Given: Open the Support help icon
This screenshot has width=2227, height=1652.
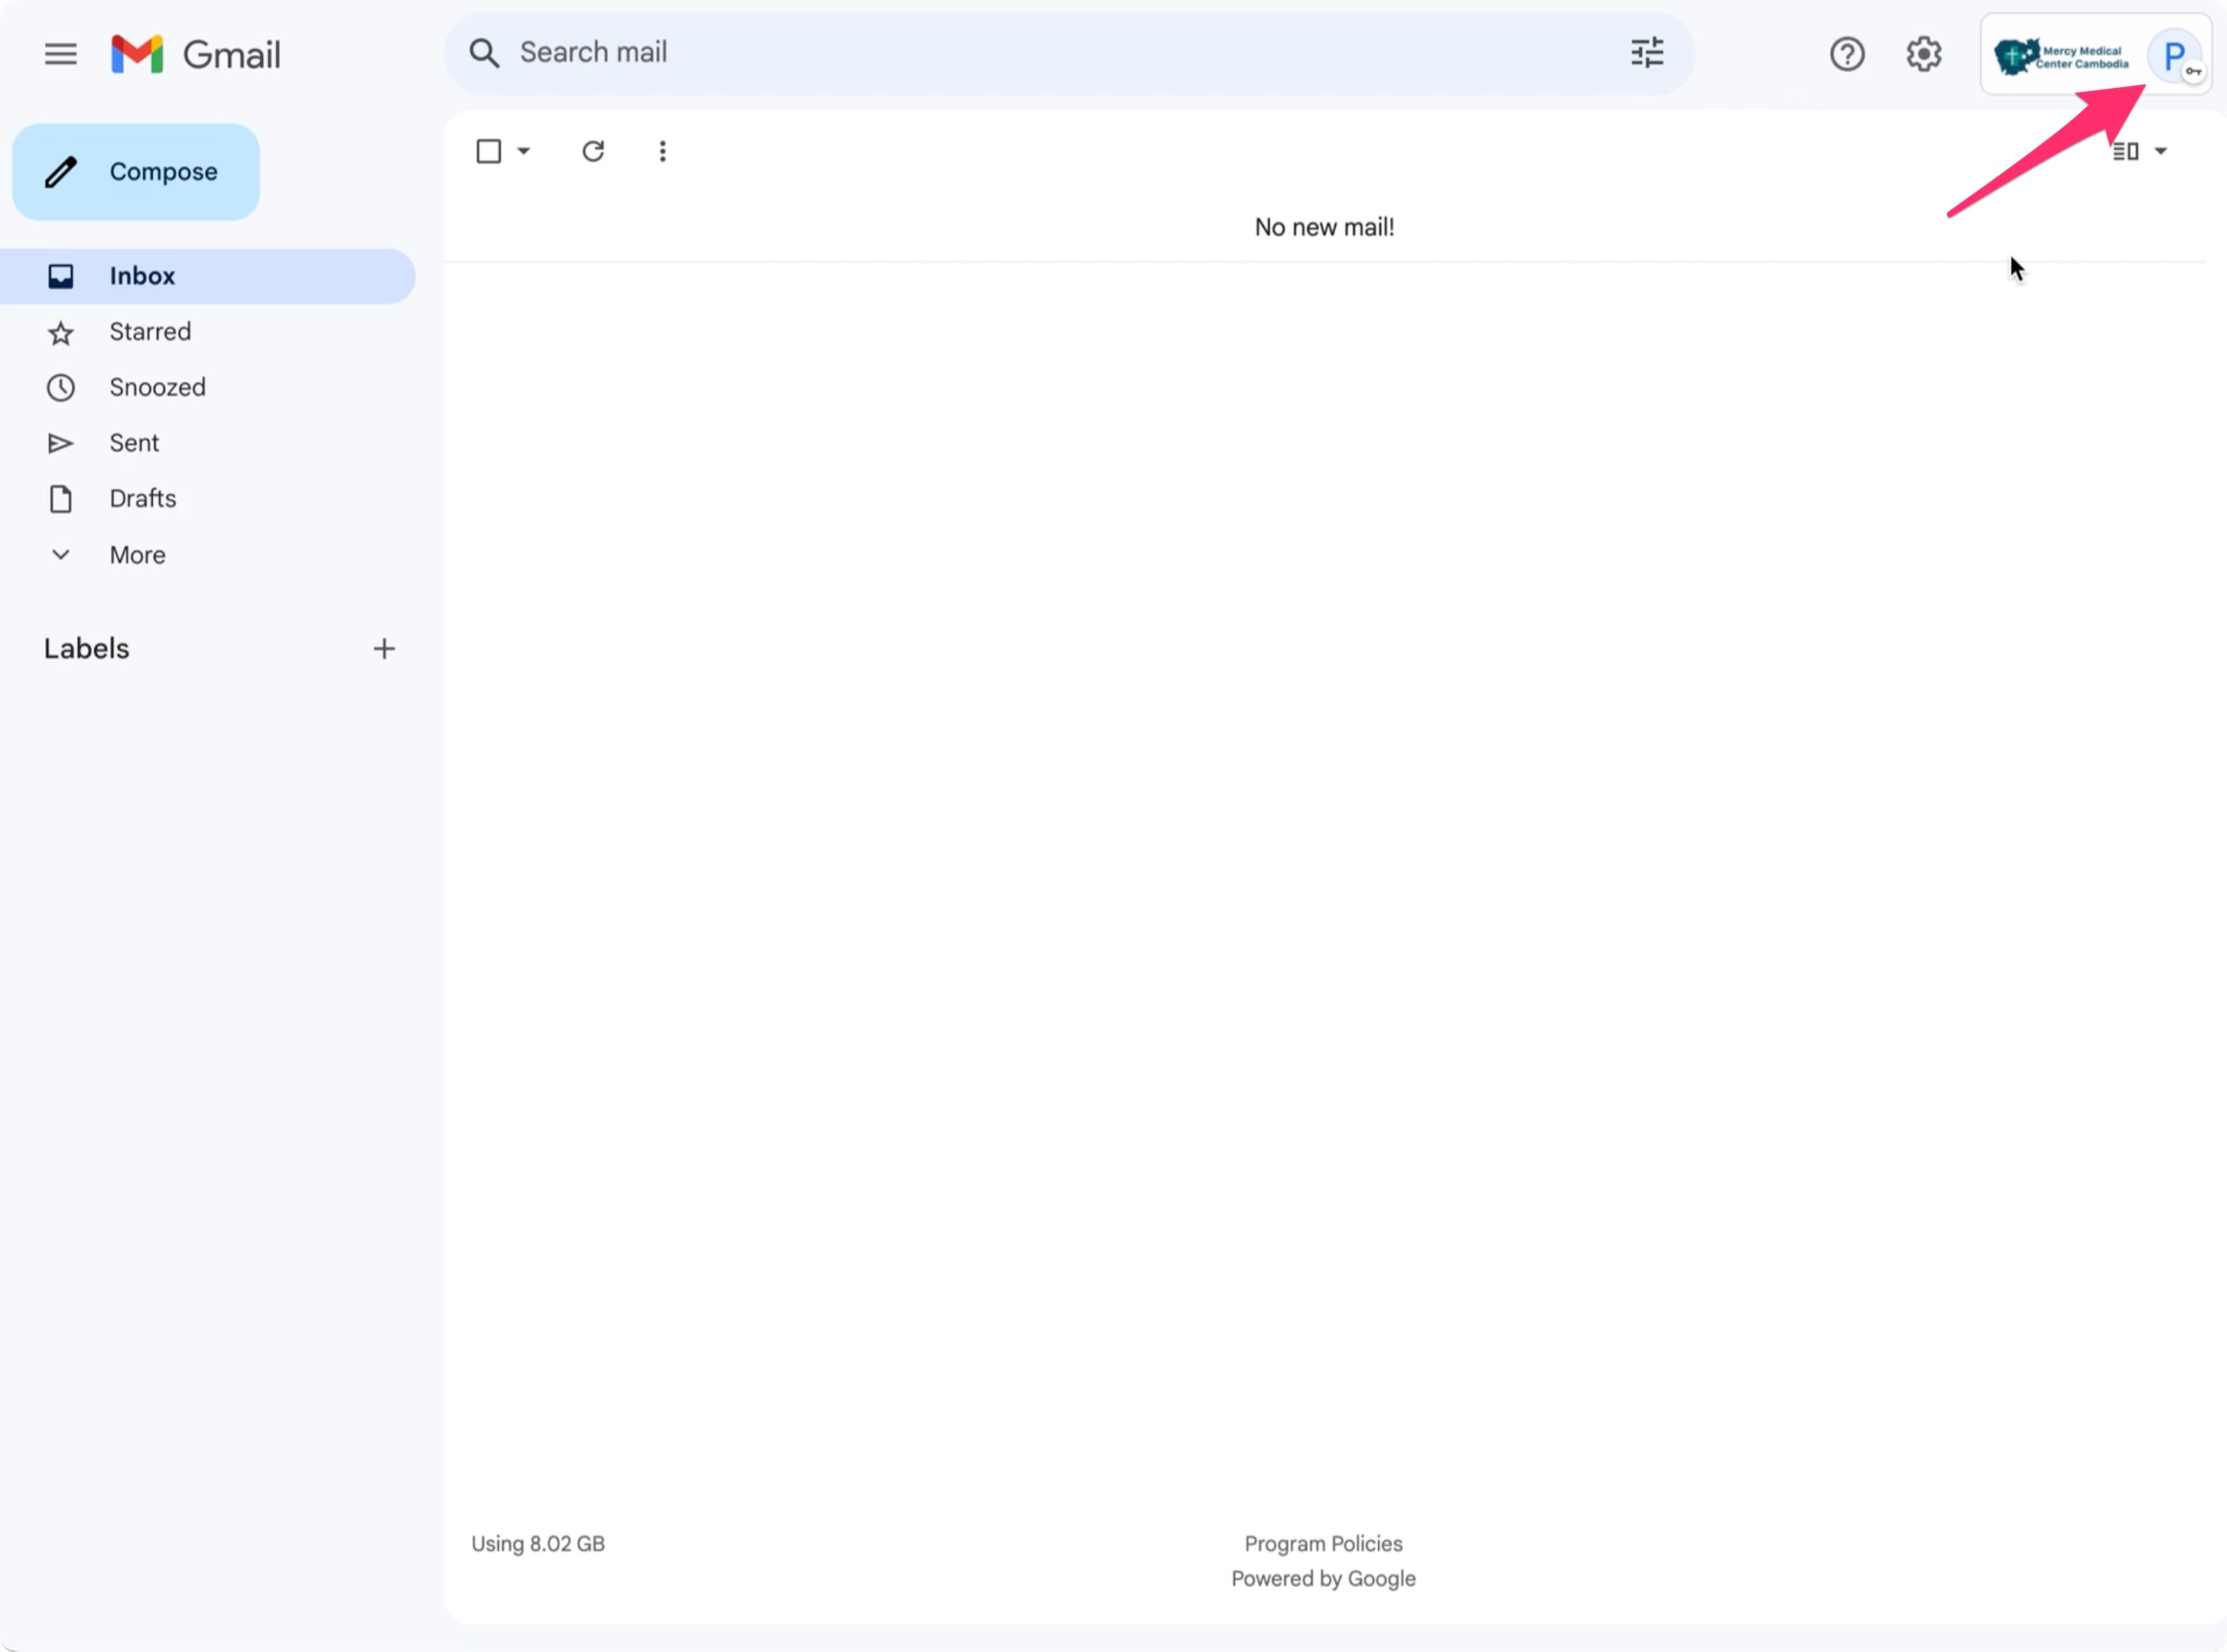Looking at the screenshot, I should [x=1846, y=54].
